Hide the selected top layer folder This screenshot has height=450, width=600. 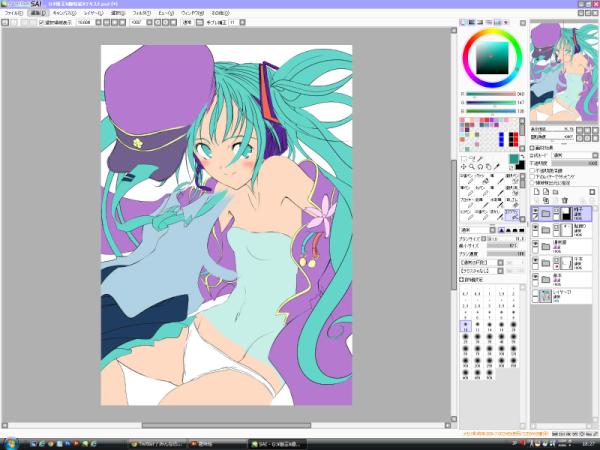535,210
